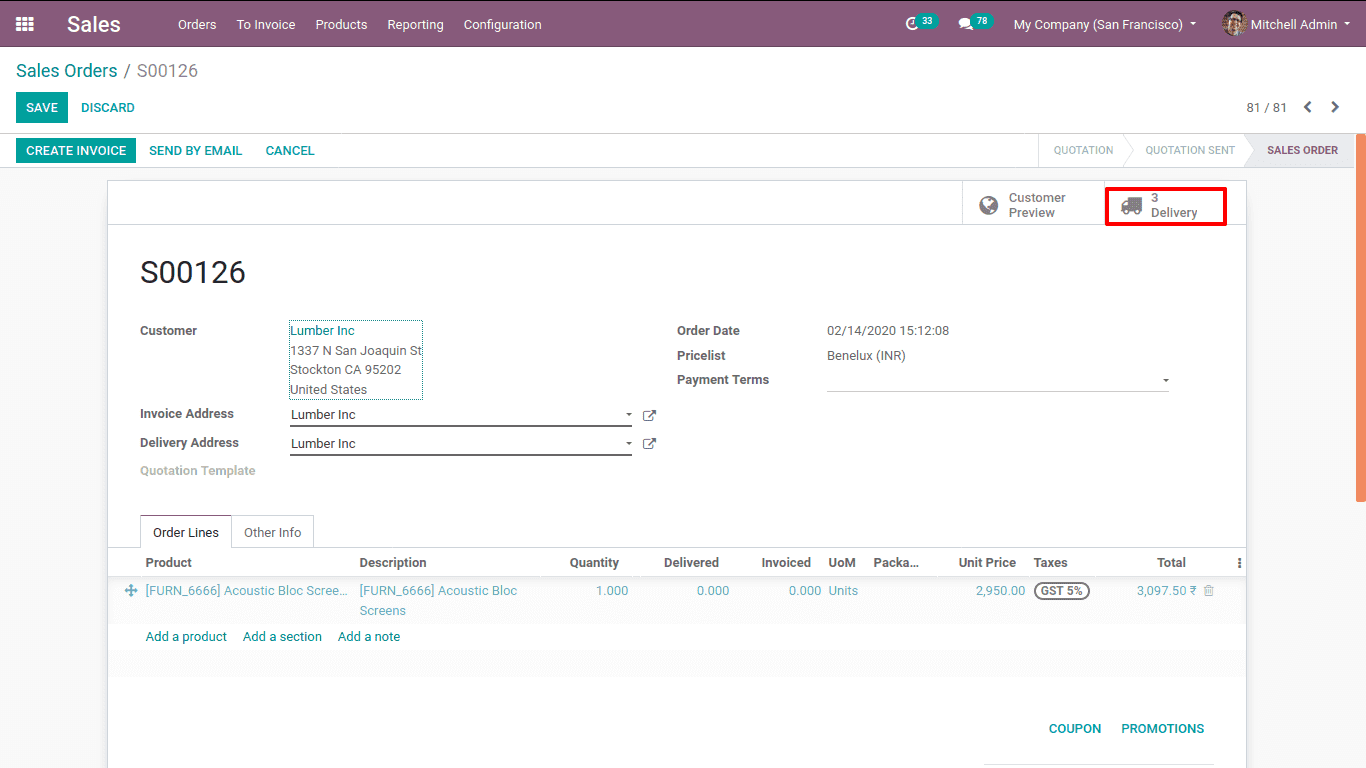The width and height of the screenshot is (1366, 768).
Task: Go to previous record arrow
Action: pos(1308,107)
